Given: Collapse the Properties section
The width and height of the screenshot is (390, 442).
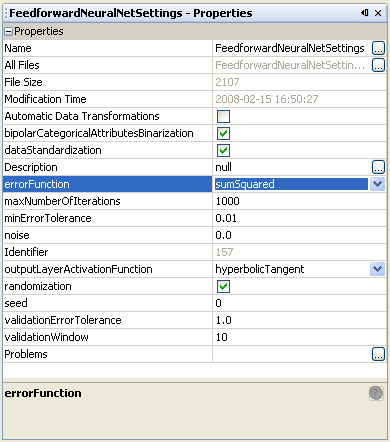Looking at the screenshot, I should pyautogui.click(x=9, y=32).
